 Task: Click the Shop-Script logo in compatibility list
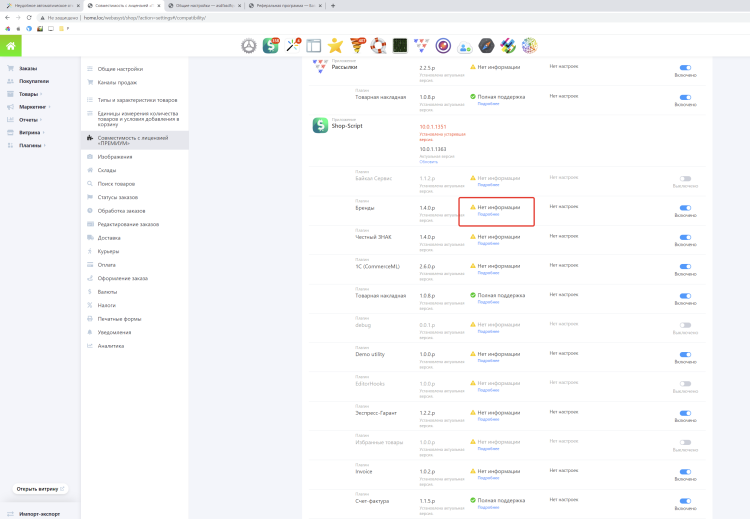[x=319, y=125]
